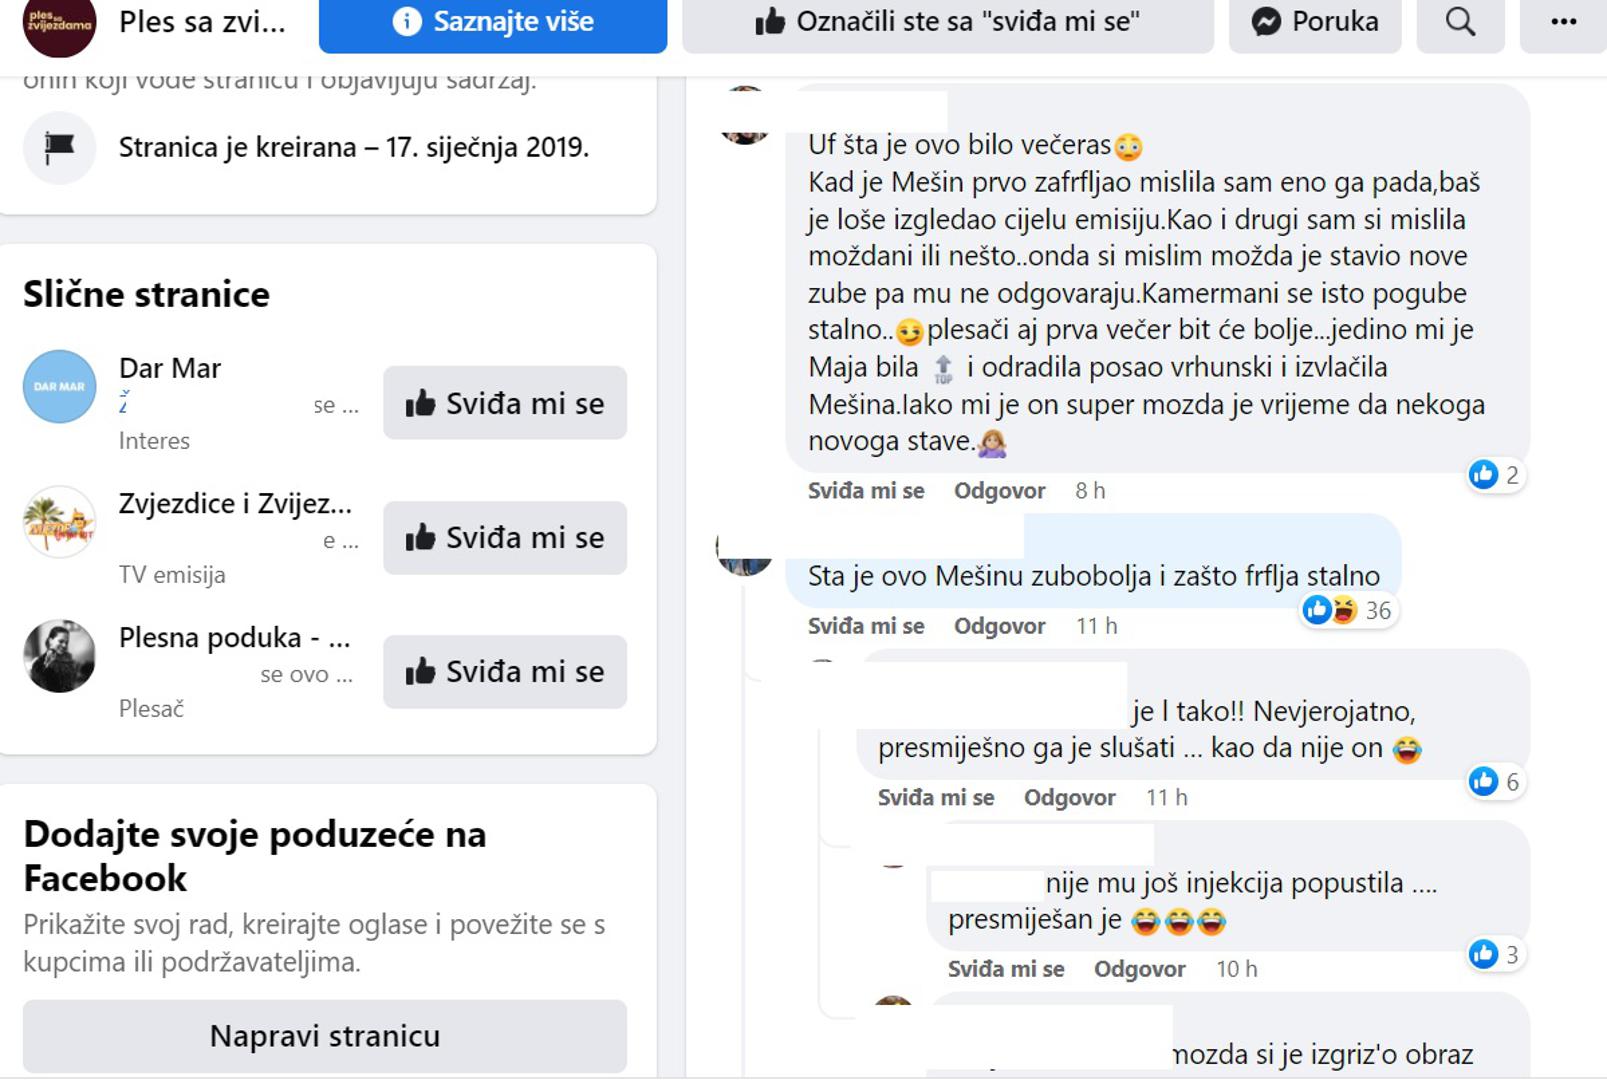Reply to the injekcija popustila comment

[1139, 969]
